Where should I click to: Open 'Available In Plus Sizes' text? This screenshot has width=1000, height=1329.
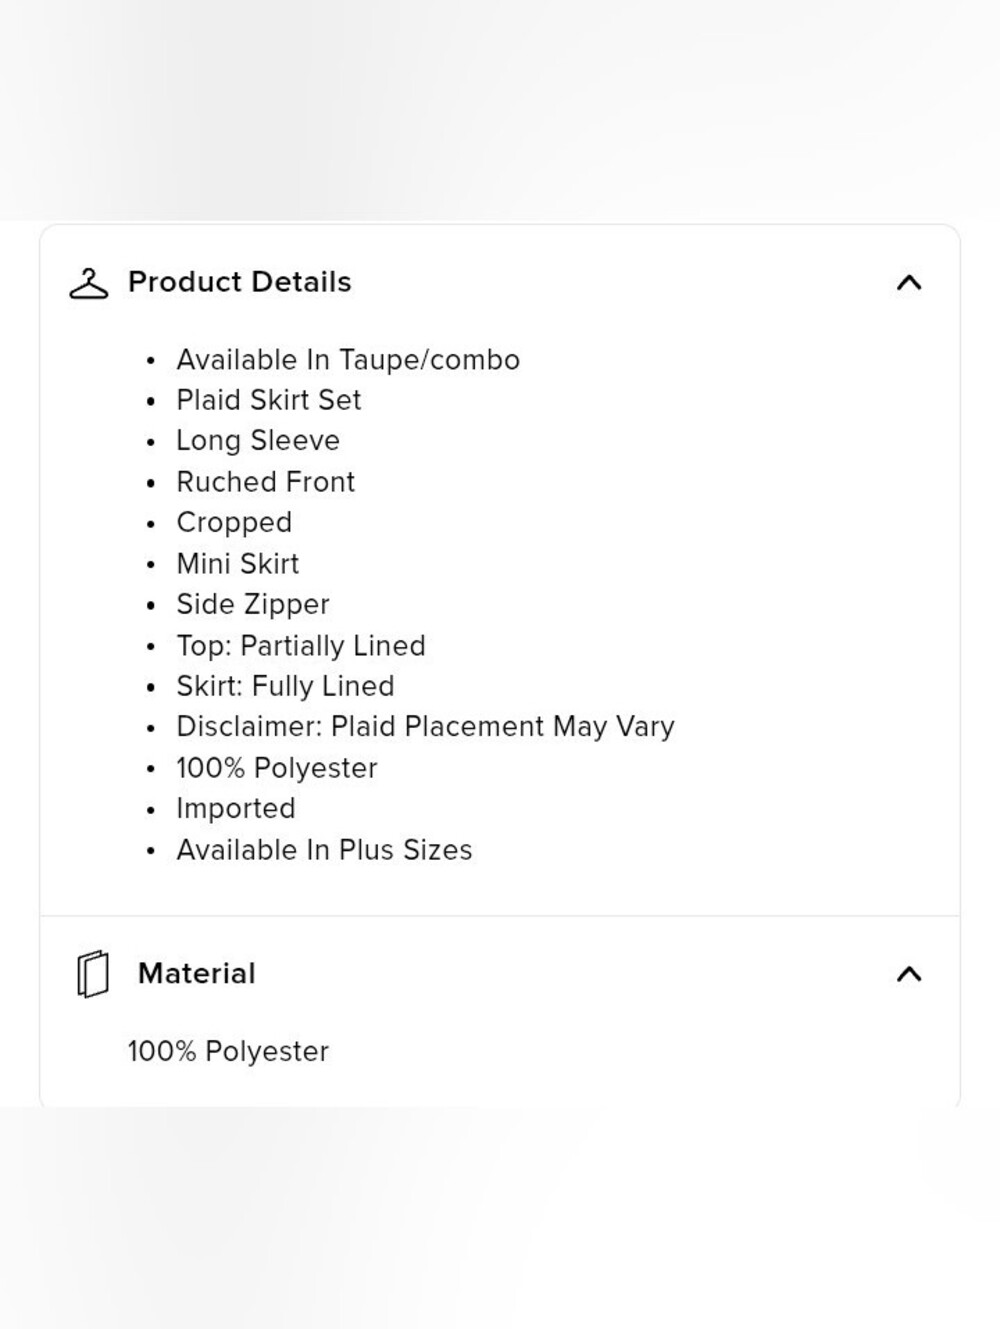(324, 850)
